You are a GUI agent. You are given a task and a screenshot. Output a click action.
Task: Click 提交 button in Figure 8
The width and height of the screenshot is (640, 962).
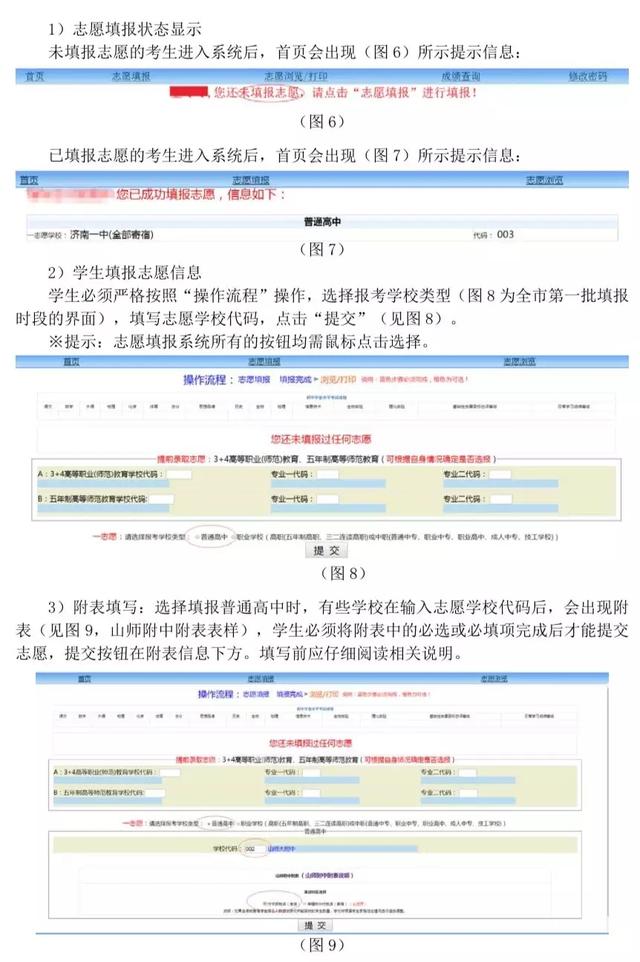(326, 550)
